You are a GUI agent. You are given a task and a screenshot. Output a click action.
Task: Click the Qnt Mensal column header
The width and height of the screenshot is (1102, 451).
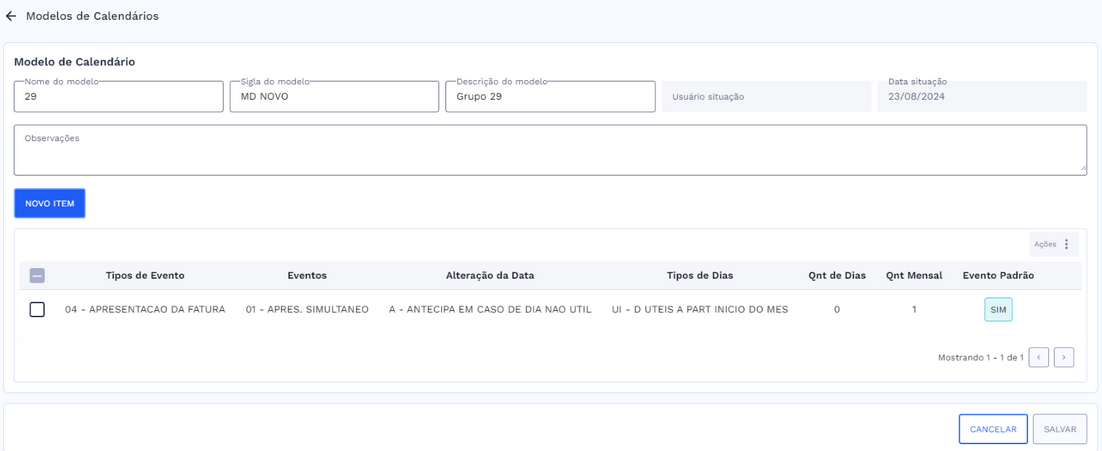pos(913,276)
